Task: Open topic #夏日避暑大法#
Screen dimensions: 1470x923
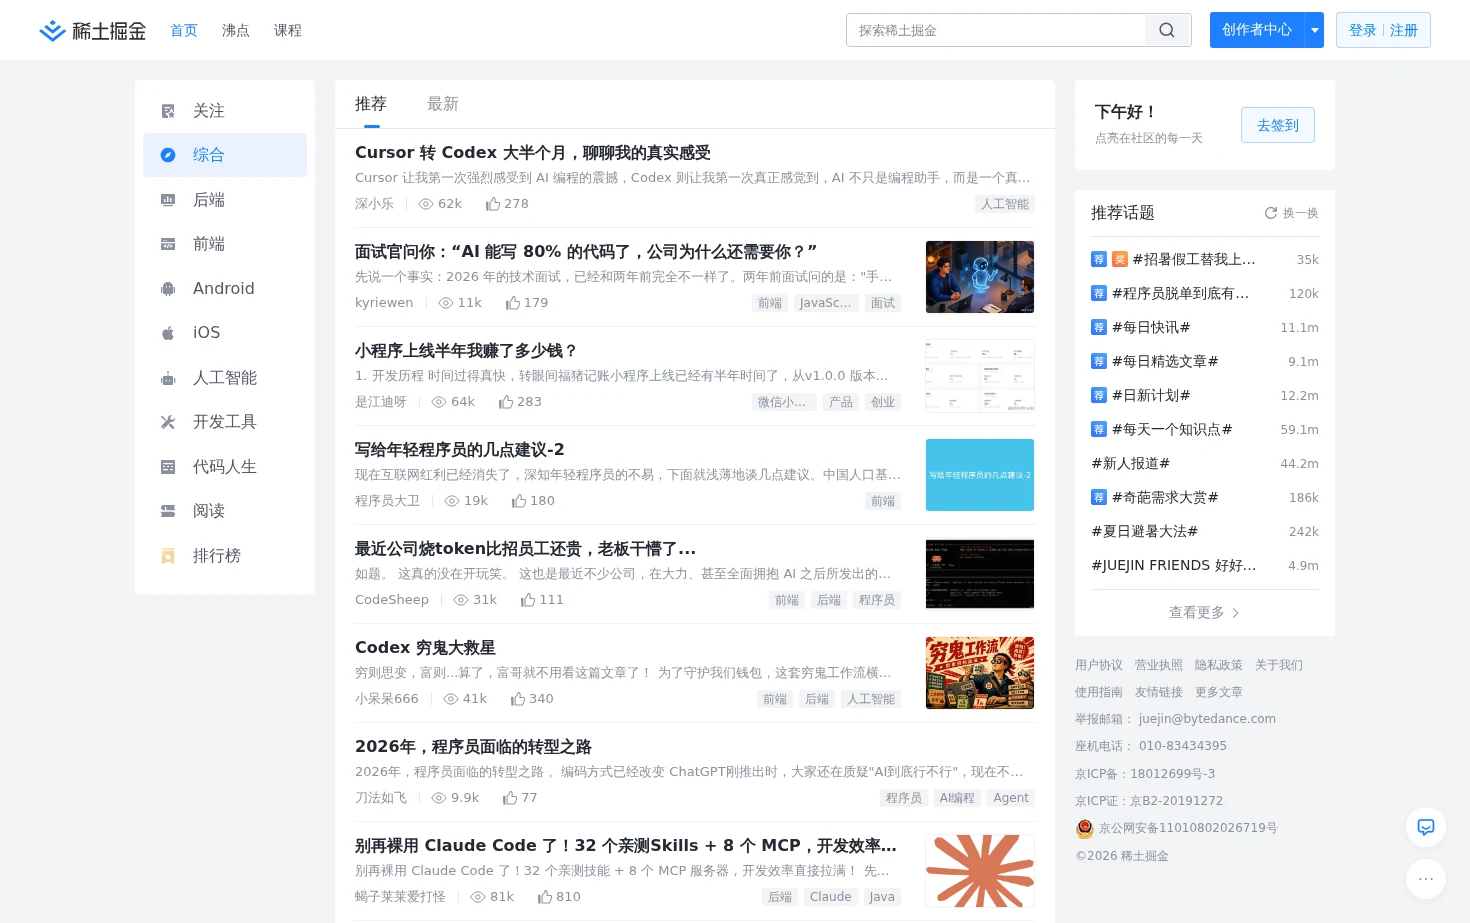Action: point(1145,531)
